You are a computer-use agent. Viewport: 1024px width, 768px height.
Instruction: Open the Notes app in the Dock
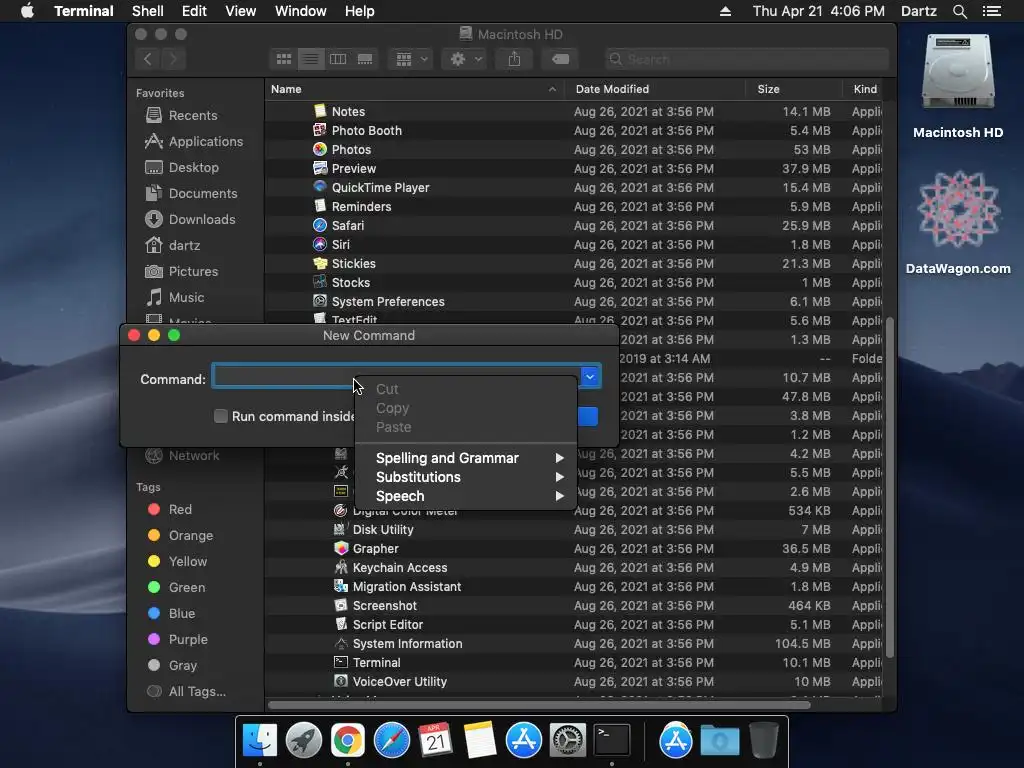tap(479, 741)
